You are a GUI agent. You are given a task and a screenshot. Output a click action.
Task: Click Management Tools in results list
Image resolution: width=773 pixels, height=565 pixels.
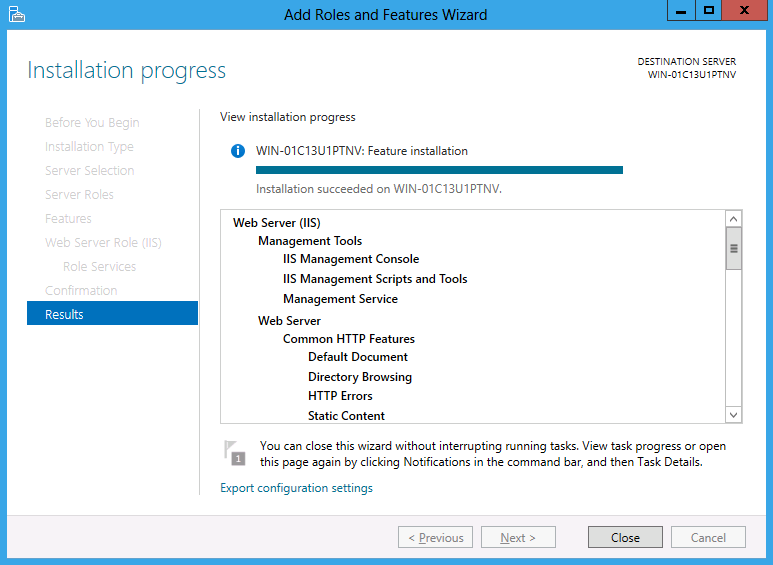pos(310,241)
